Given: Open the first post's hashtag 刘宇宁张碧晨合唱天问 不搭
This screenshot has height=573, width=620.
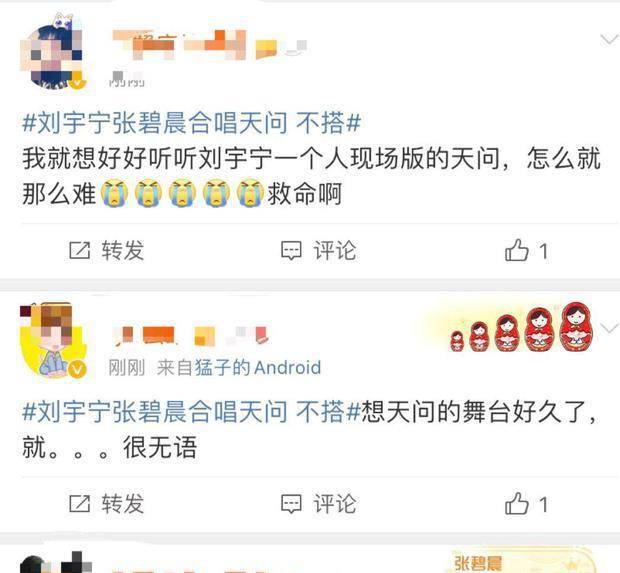Looking at the screenshot, I should coord(191,122).
